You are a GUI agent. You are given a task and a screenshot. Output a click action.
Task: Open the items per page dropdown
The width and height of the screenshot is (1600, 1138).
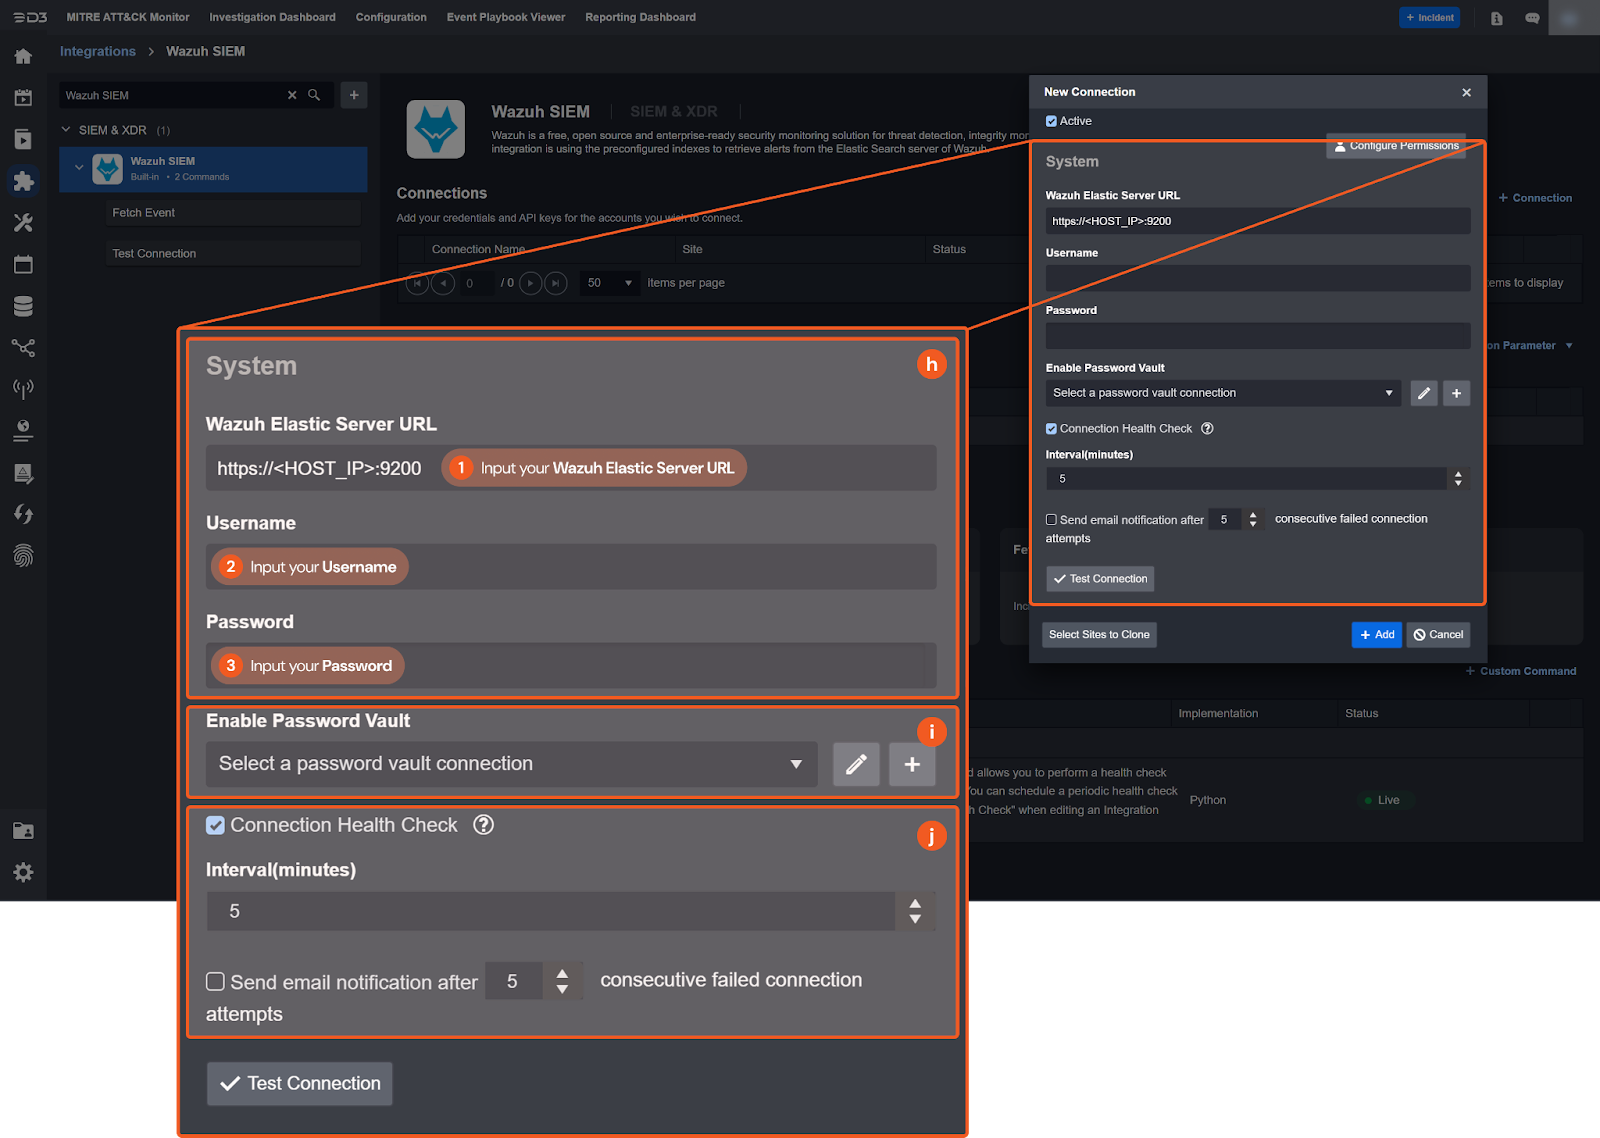610,283
